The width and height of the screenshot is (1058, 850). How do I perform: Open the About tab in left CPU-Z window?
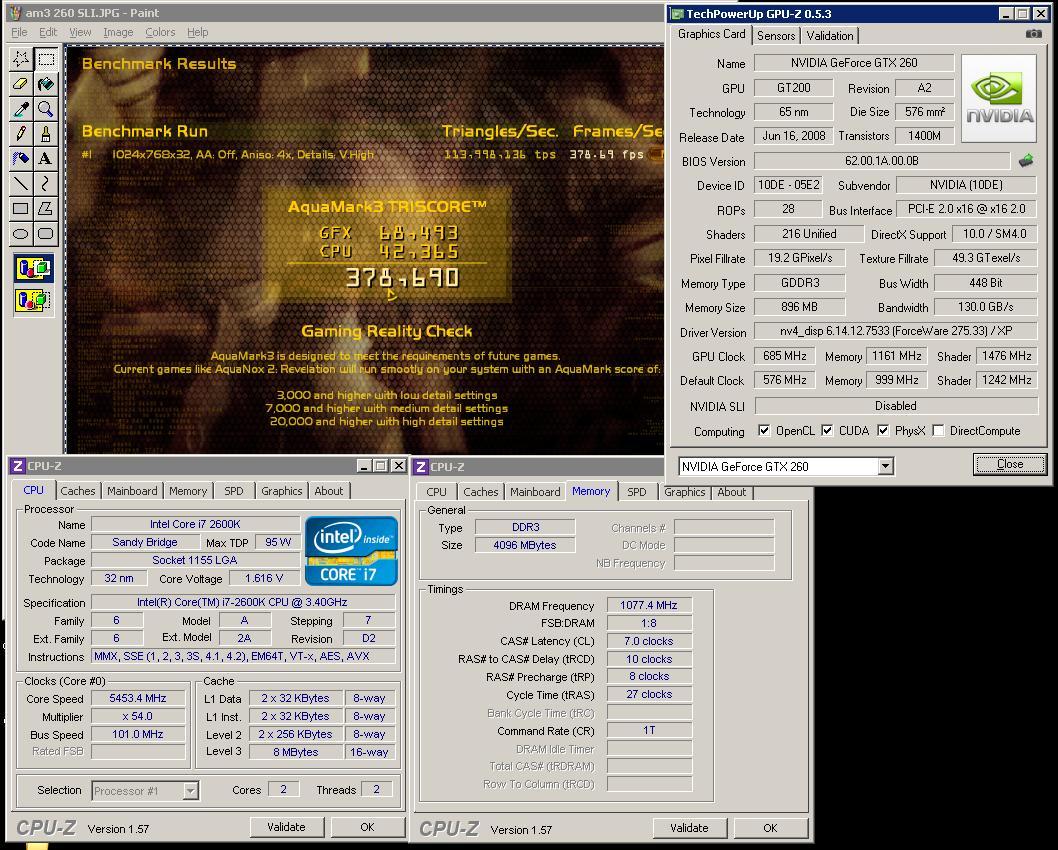(329, 491)
